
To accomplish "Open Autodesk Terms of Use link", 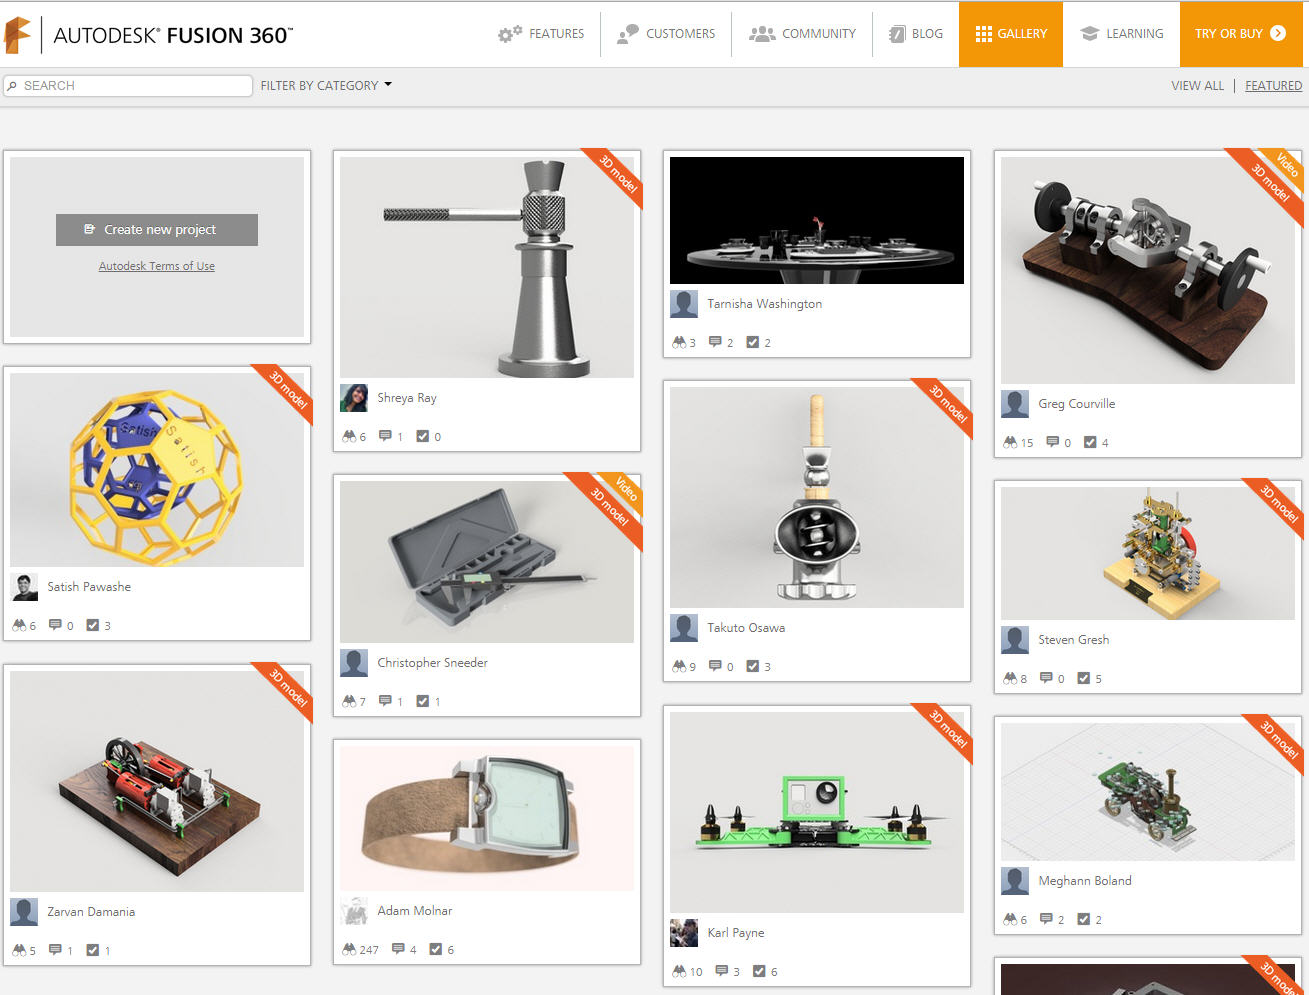I will [157, 266].
